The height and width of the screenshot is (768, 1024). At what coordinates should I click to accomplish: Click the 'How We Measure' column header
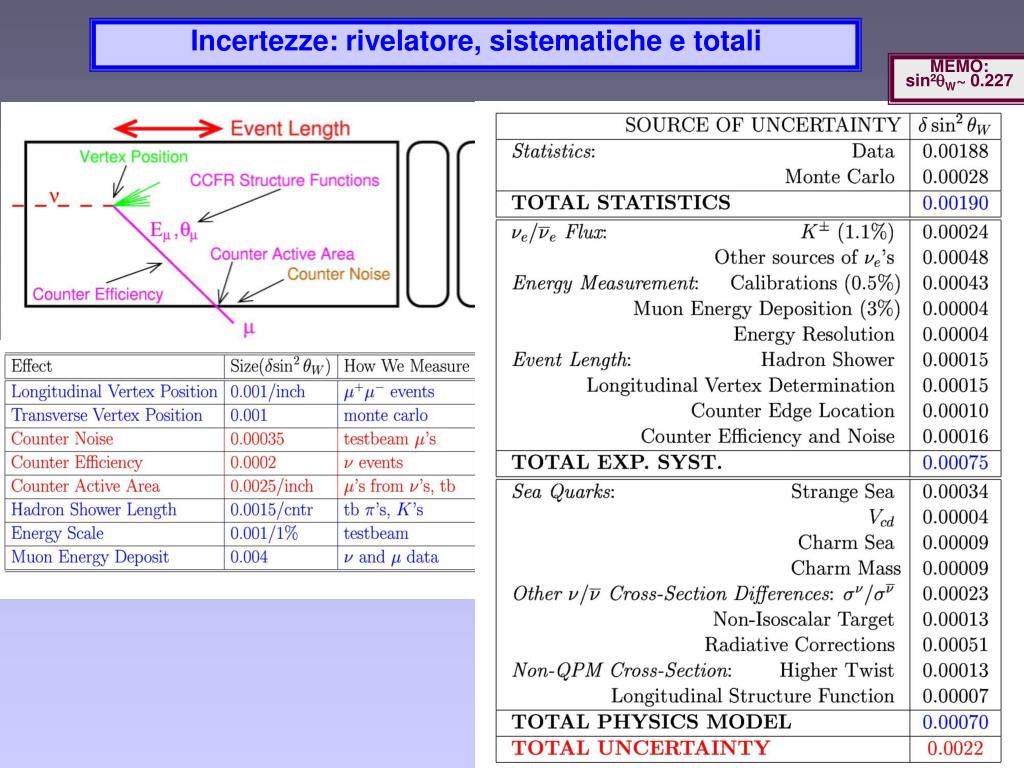[406, 366]
